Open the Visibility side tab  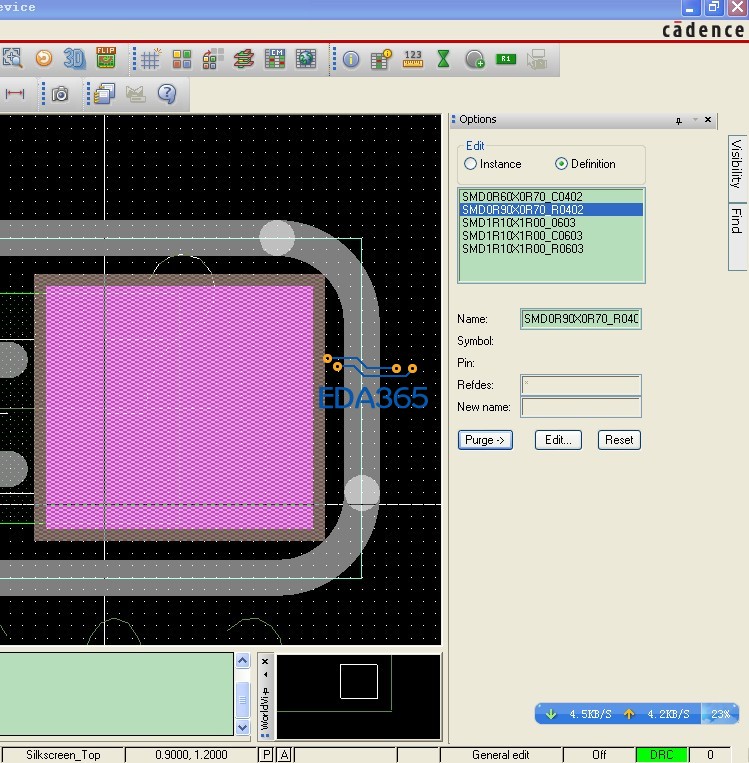click(736, 163)
